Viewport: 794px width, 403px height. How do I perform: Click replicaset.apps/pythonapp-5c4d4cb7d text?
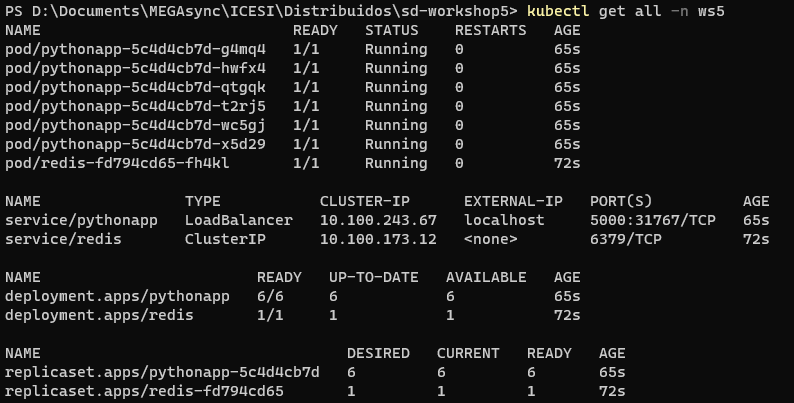click(162, 372)
